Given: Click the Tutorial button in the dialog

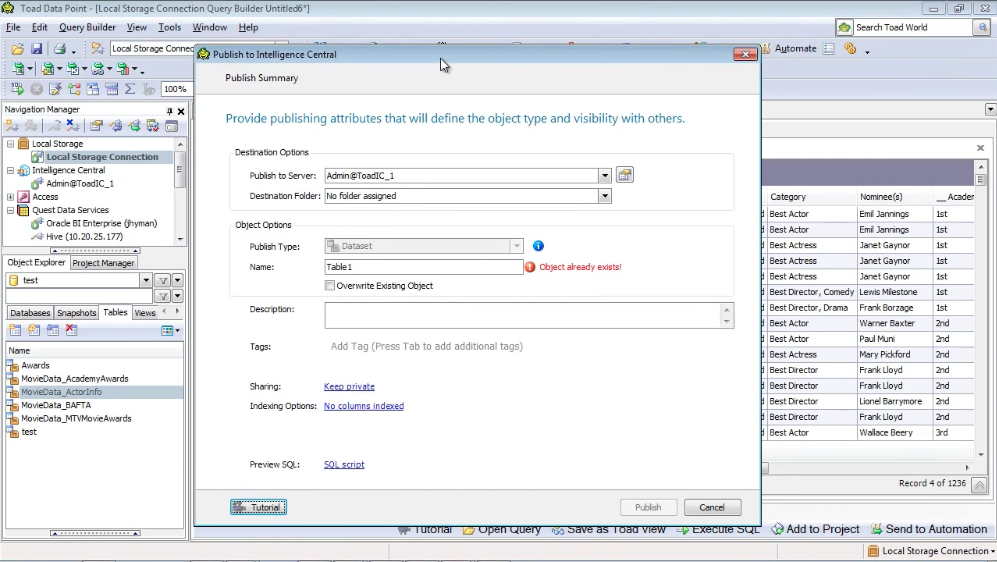Looking at the screenshot, I should click(x=258, y=507).
